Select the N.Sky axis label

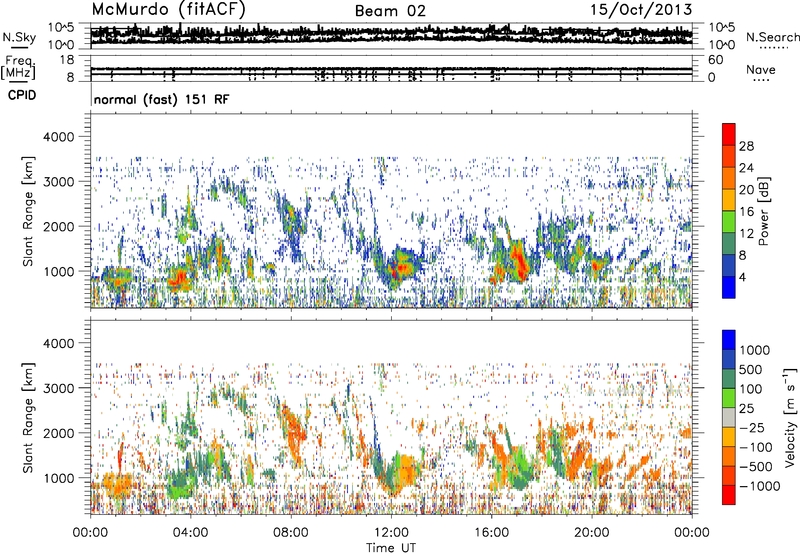19,37
